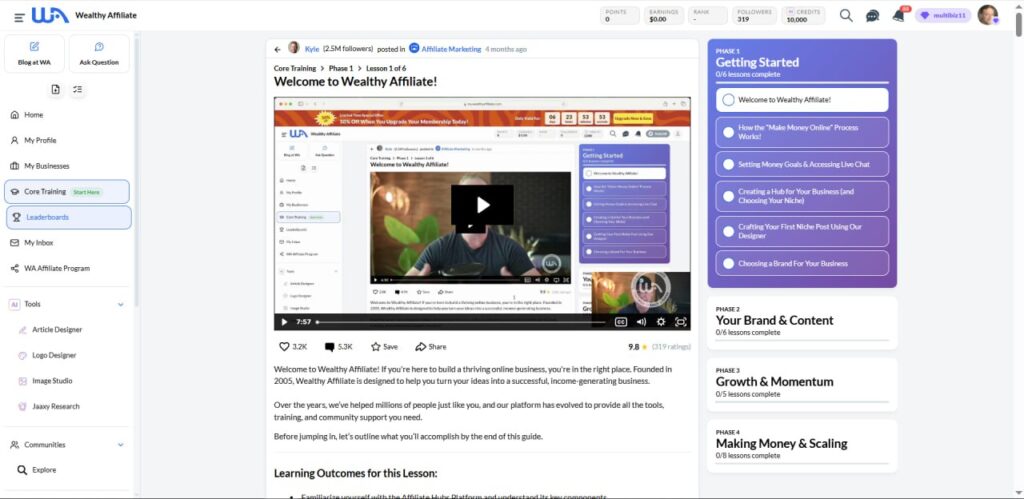
Task: Open the hamburger menu icon
Action: [20, 18]
